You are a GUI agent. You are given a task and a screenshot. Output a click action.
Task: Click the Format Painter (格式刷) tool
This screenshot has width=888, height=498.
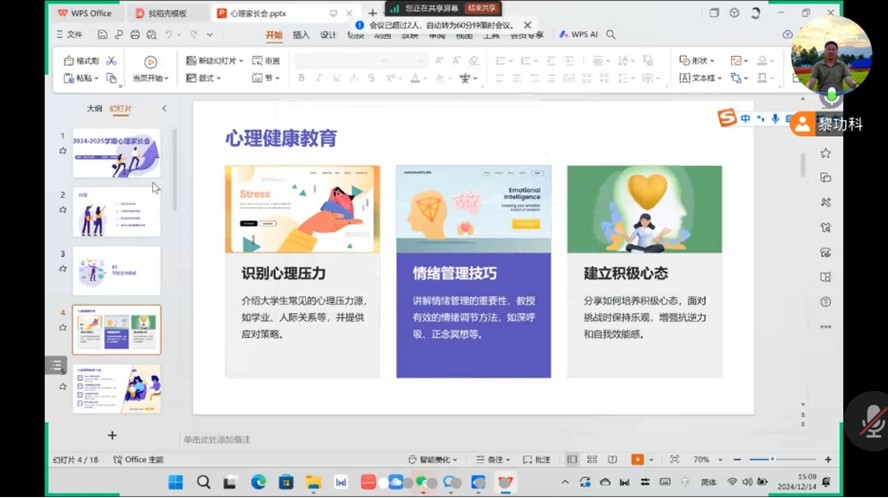(80, 61)
